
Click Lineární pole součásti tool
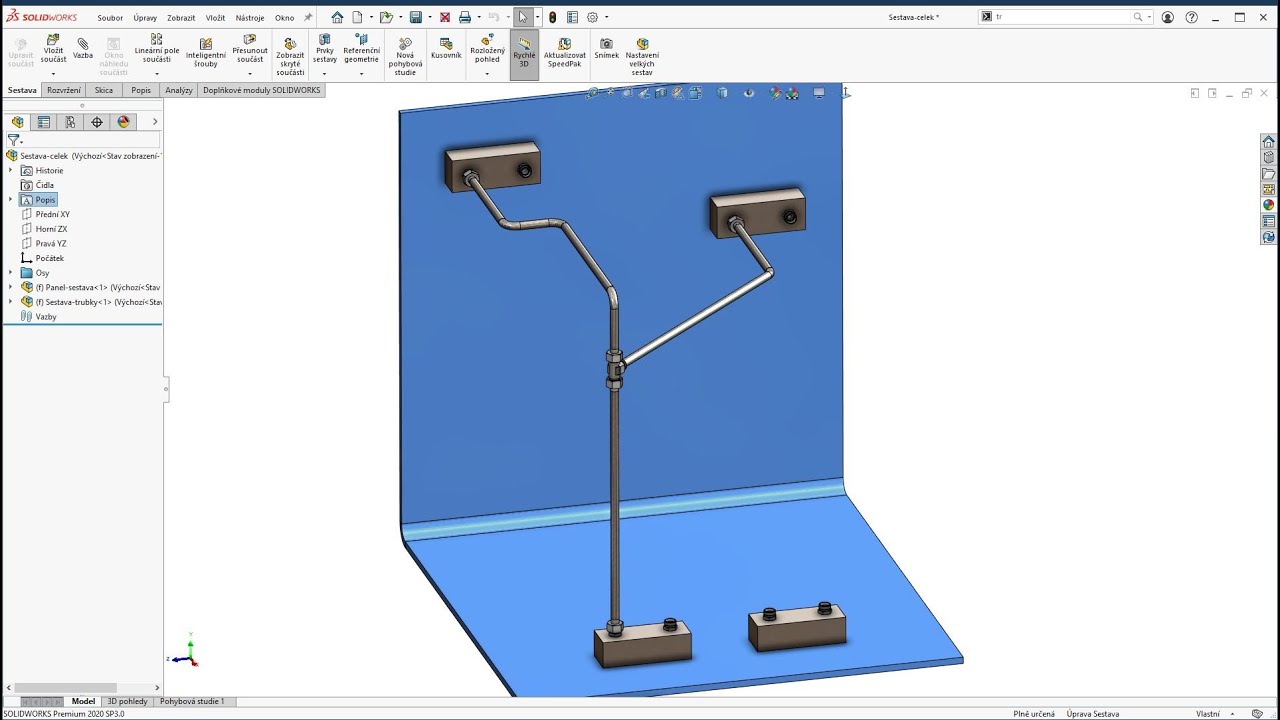157,50
